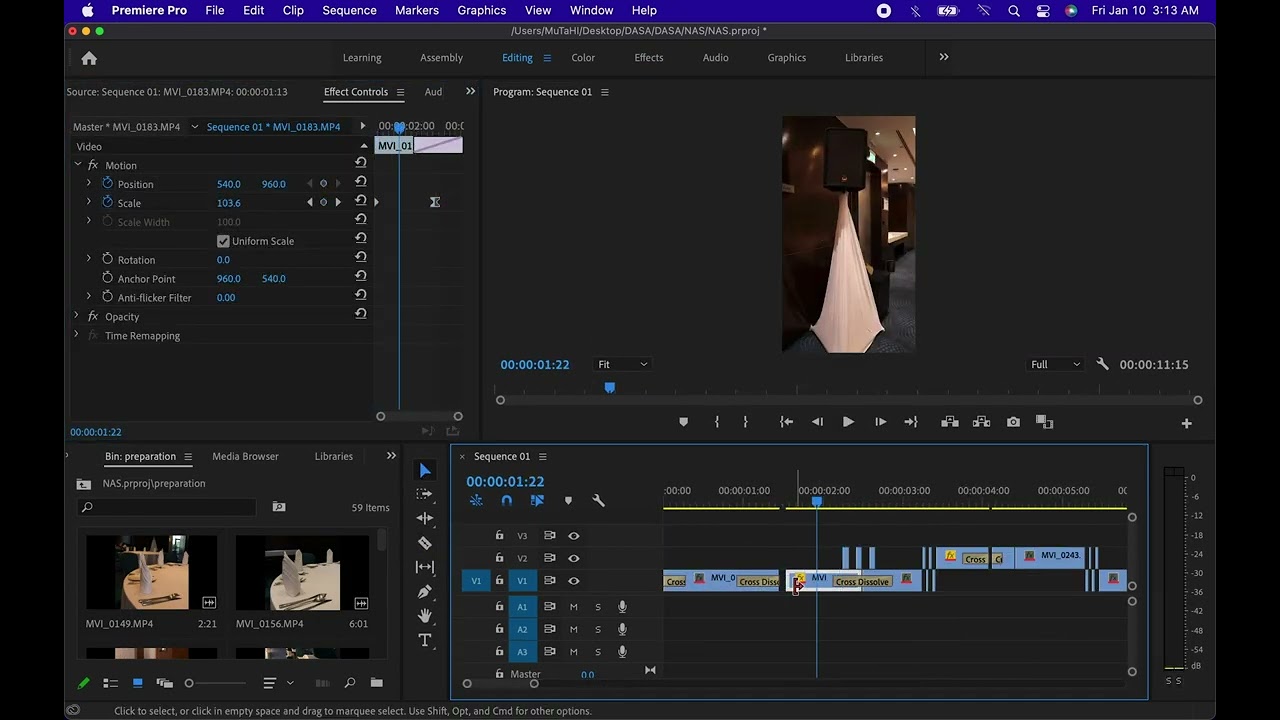
Task: Toggle Snap in timeline
Action: pos(507,501)
